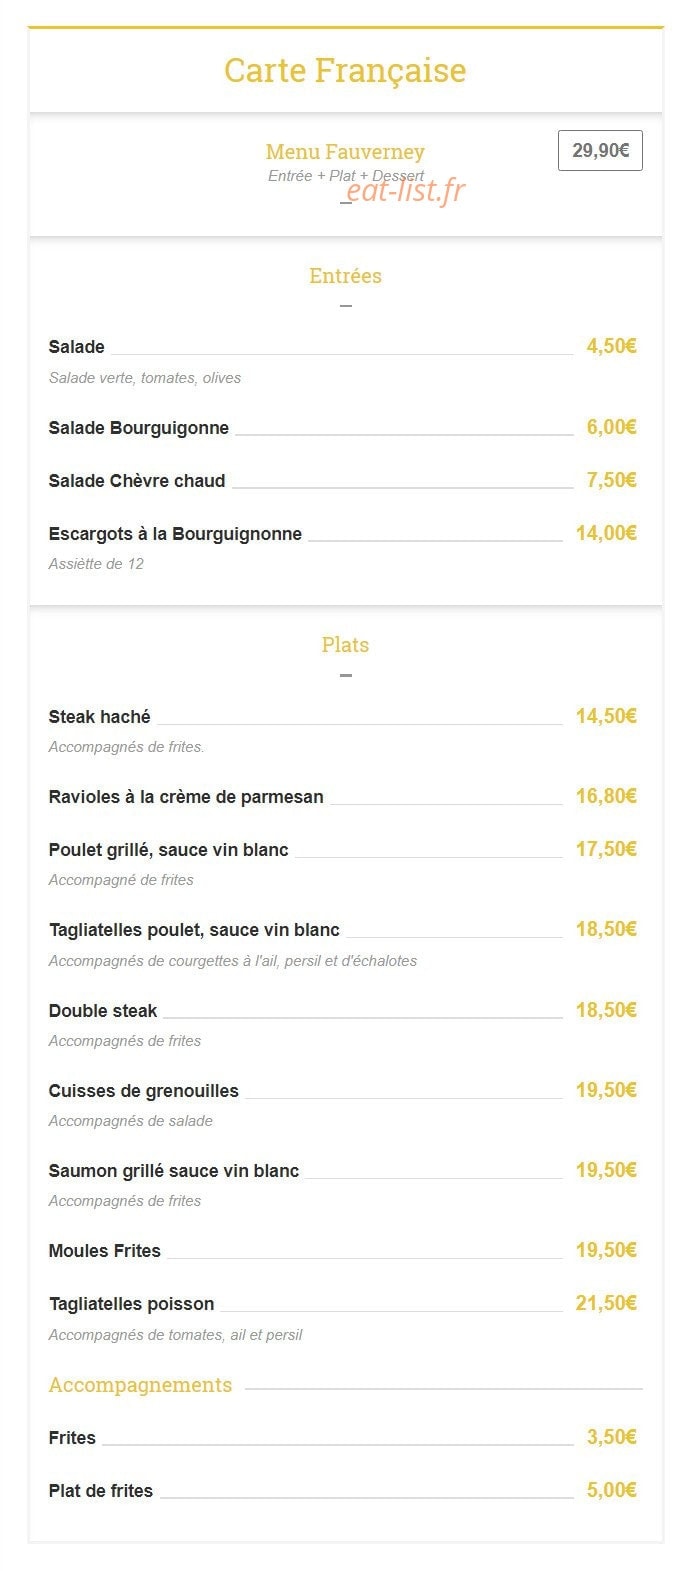Image resolution: width=696 pixels, height=1571 pixels.
Task: Click Escargots à la Bourguignonne dish
Action: [175, 534]
